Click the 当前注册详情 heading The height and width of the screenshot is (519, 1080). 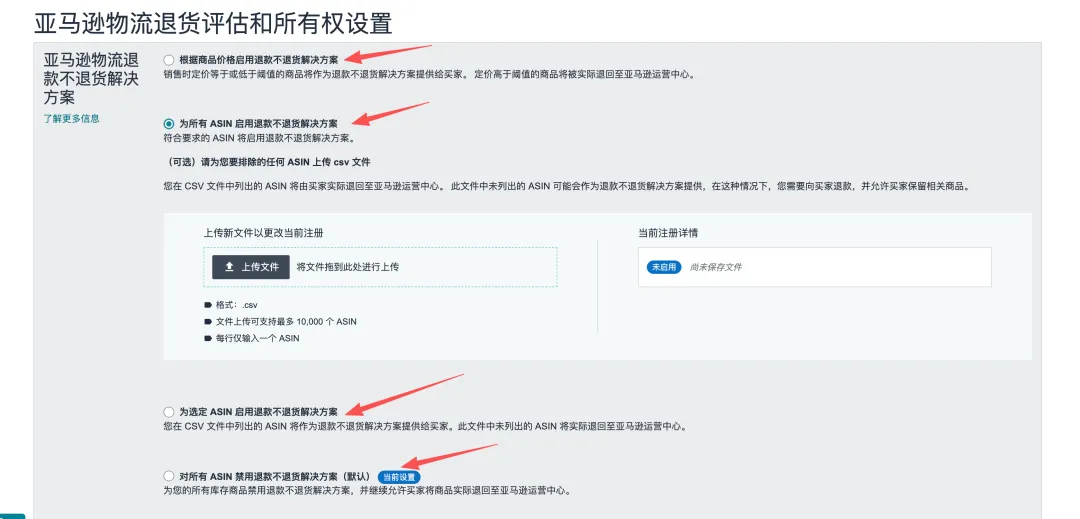point(668,233)
